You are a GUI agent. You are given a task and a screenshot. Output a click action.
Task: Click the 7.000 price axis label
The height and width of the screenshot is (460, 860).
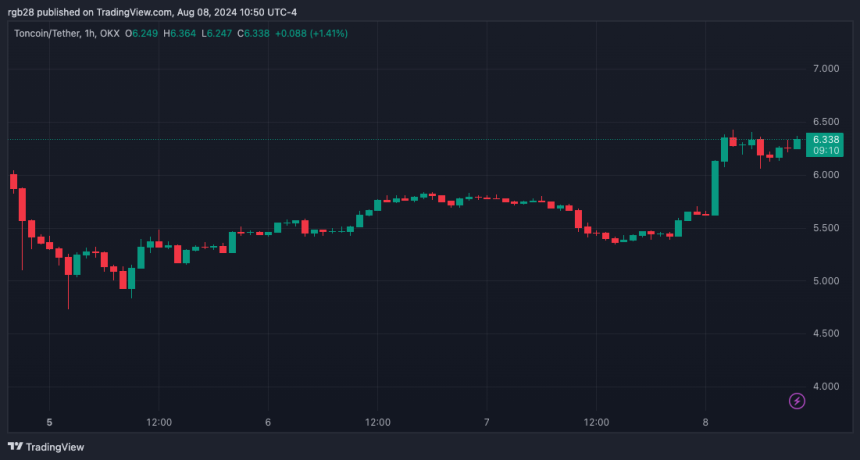(x=826, y=69)
